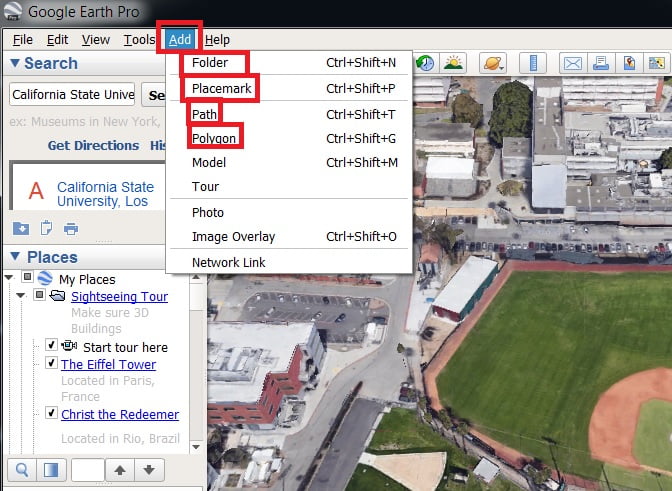
Task: Collapse the Places panel triangle
Action: (15, 256)
